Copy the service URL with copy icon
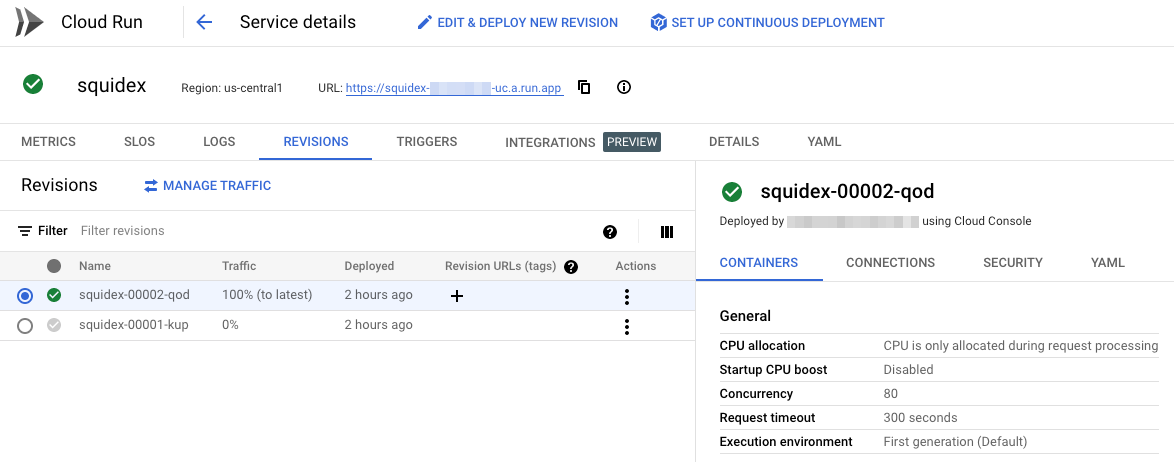The width and height of the screenshot is (1174, 462). 584,87
